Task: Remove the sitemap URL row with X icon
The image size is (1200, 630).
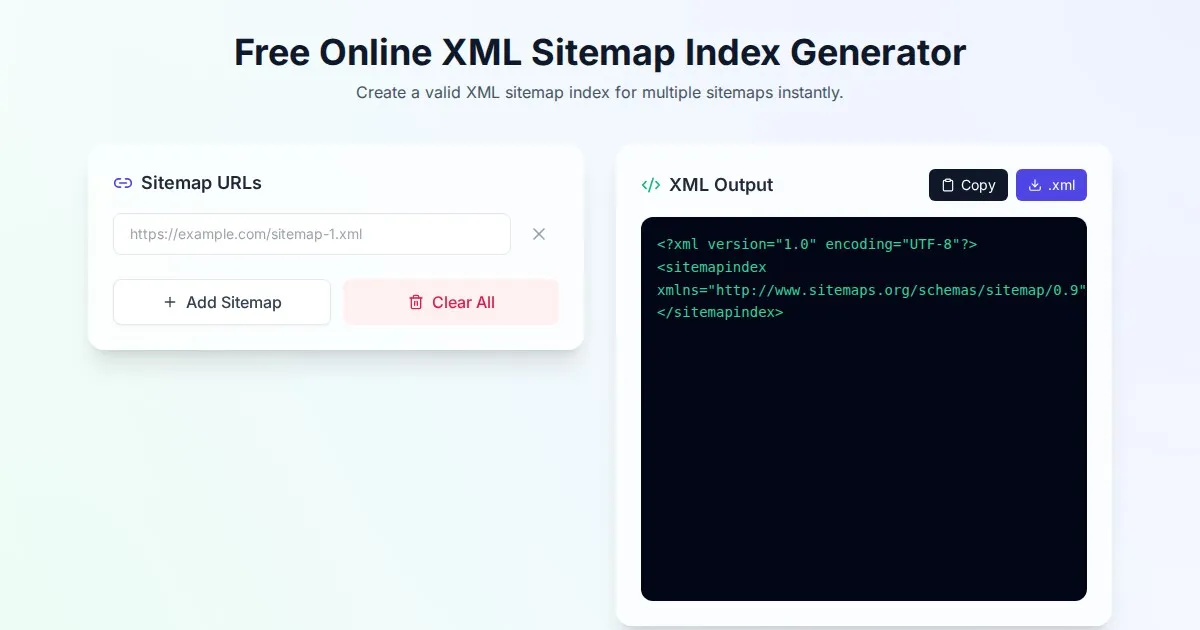Action: [539, 234]
